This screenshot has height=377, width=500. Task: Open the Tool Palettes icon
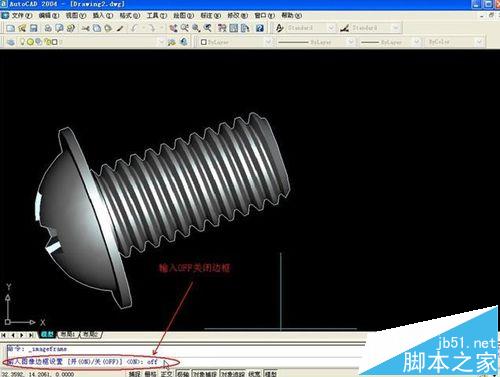tap(245, 28)
